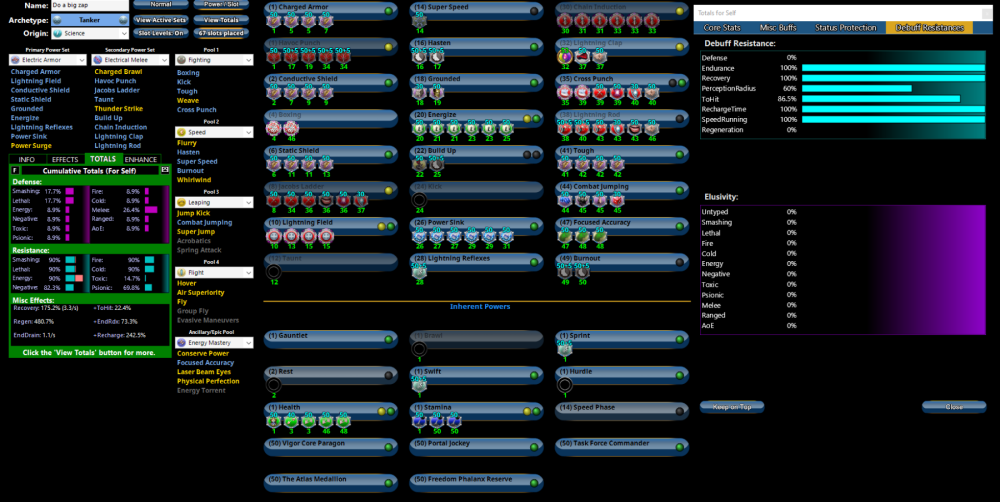Open the Archetype dropdown showing Tanker
Image resolution: width=1000 pixels, height=502 pixels.
click(89, 19)
